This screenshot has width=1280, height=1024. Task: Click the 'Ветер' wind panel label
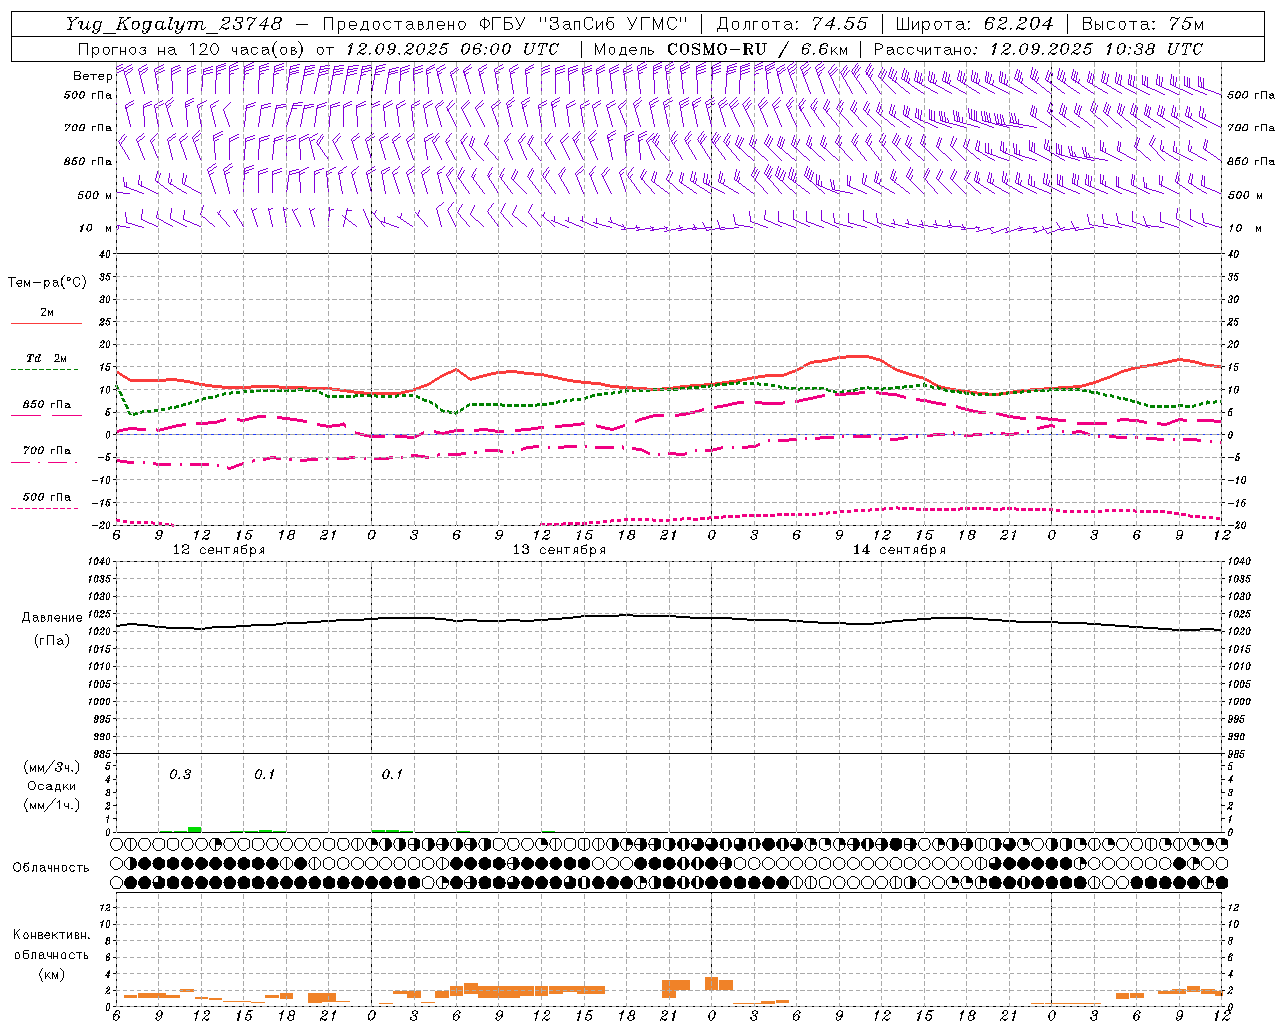[x=92, y=76]
